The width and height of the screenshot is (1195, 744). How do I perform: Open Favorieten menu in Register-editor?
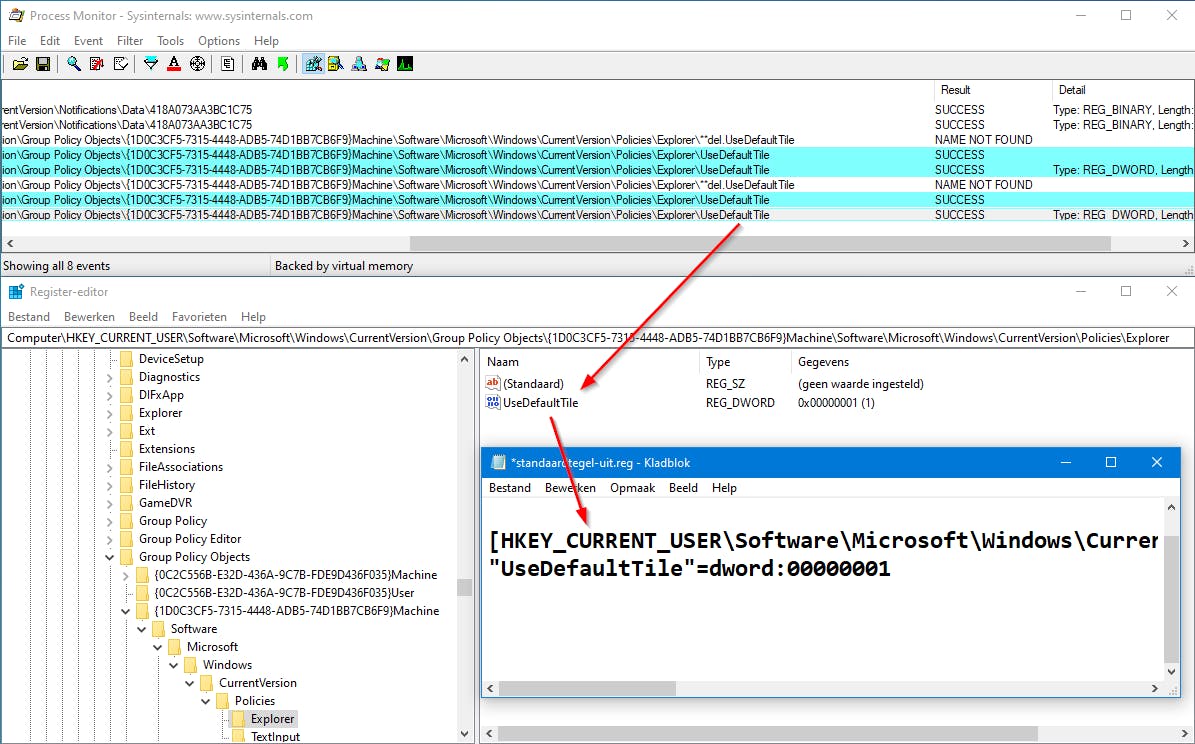tap(199, 317)
